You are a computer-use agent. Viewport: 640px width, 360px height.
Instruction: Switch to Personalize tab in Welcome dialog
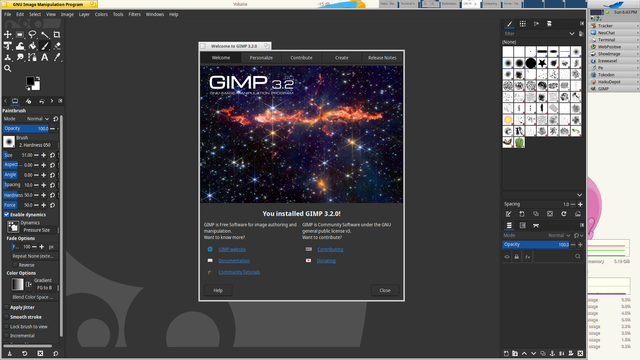coord(261,58)
